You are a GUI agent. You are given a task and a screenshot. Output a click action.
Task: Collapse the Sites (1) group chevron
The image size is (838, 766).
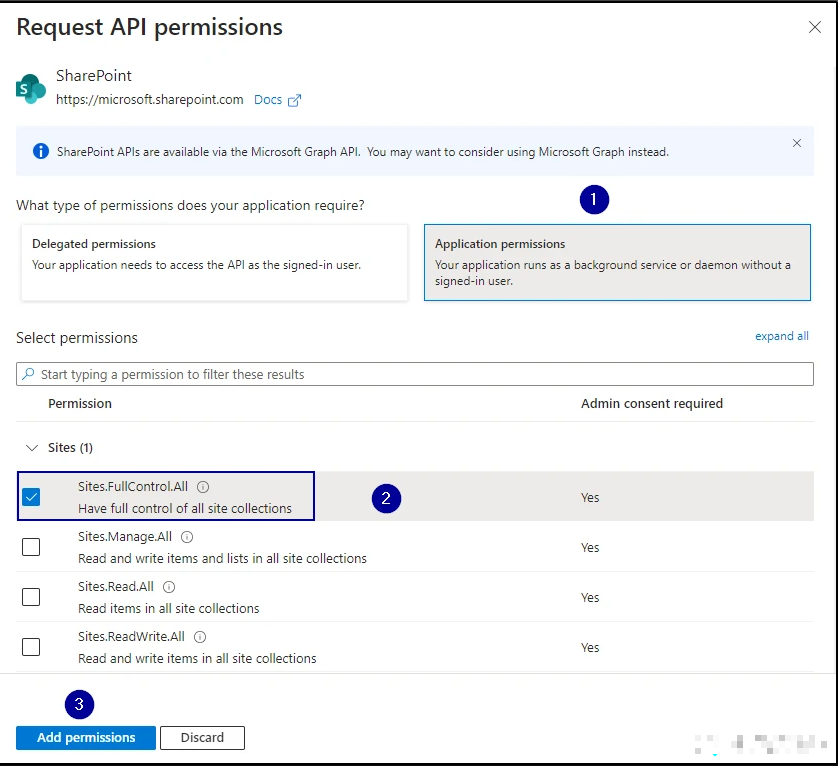[x=32, y=448]
